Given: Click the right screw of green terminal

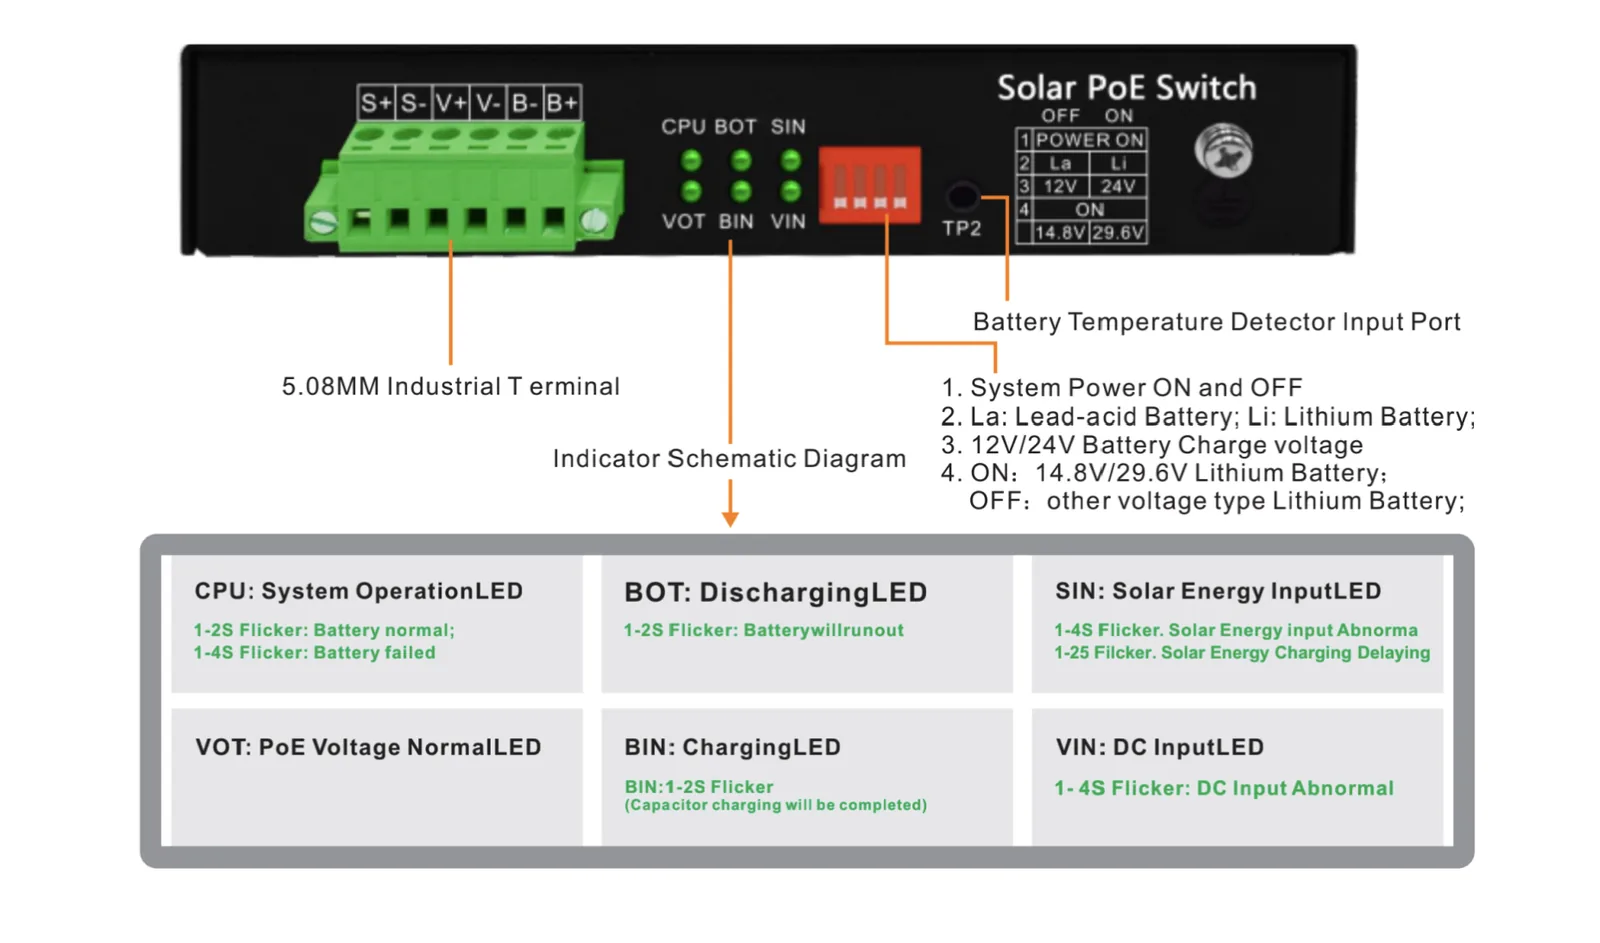Looking at the screenshot, I should [x=595, y=221].
